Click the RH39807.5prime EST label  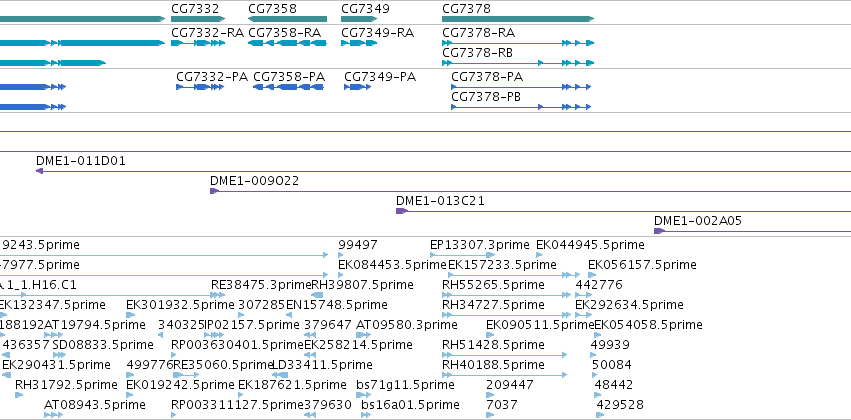pos(362,285)
